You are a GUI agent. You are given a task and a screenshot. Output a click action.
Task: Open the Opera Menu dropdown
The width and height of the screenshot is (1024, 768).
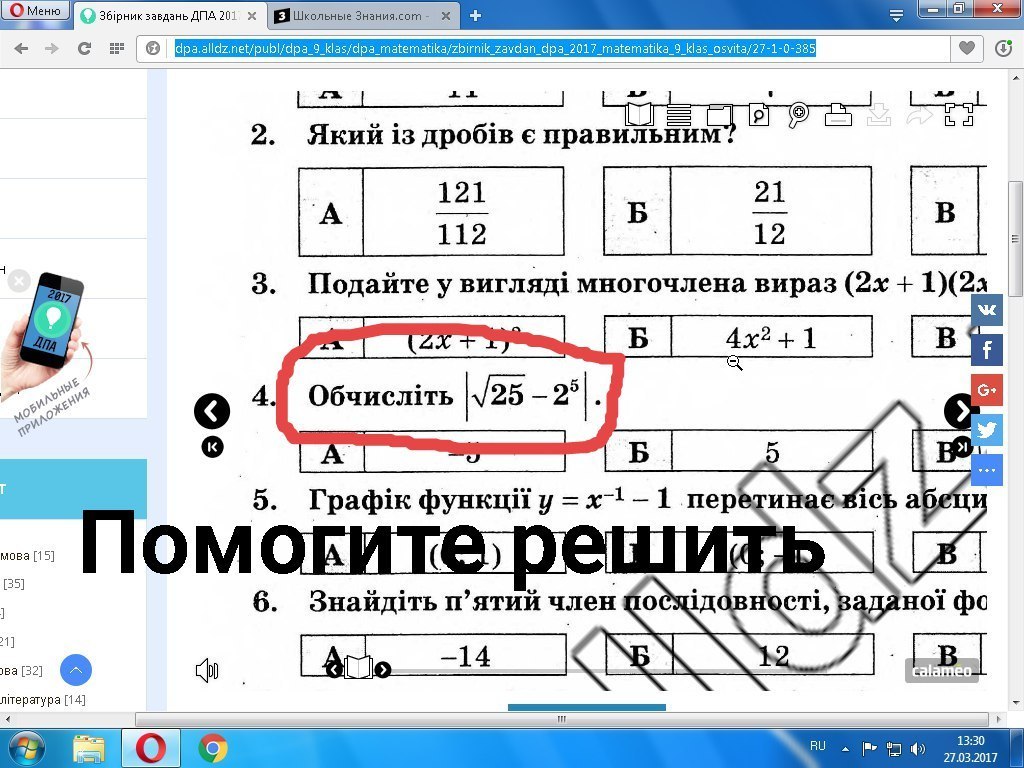(33, 9)
